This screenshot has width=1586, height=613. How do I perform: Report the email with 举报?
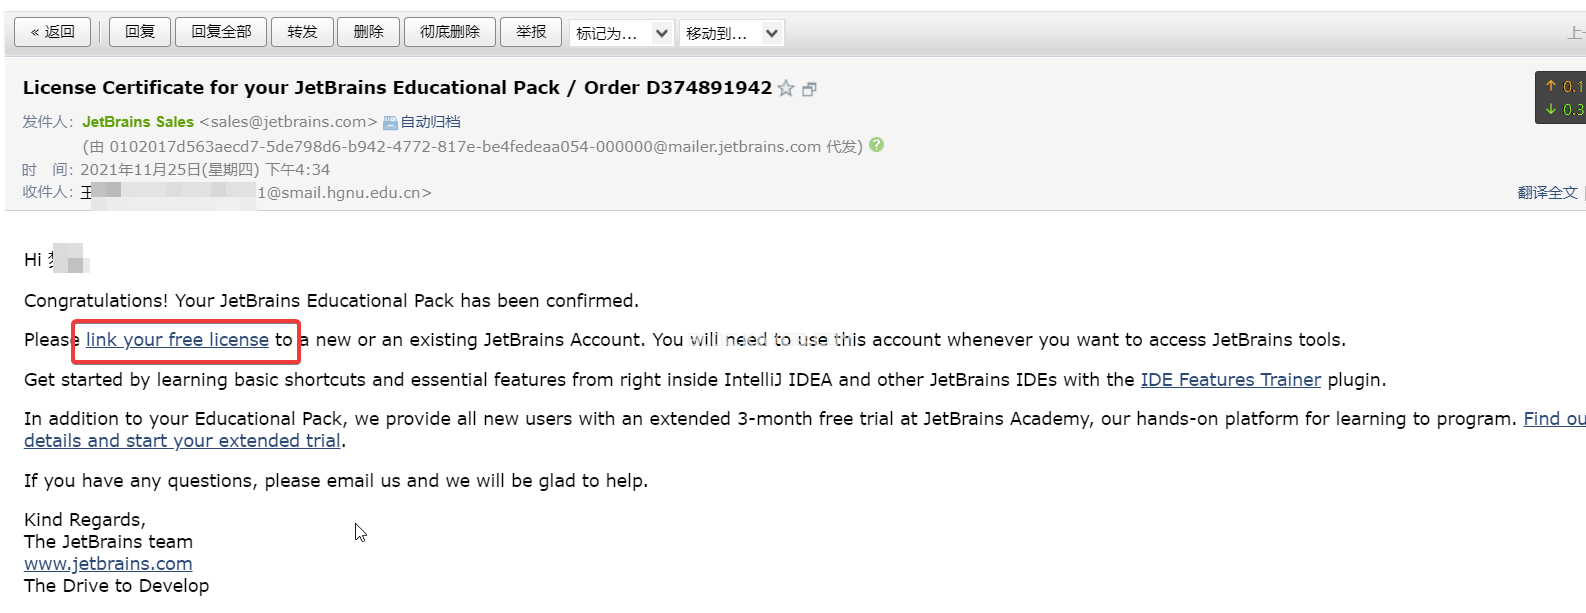point(532,32)
